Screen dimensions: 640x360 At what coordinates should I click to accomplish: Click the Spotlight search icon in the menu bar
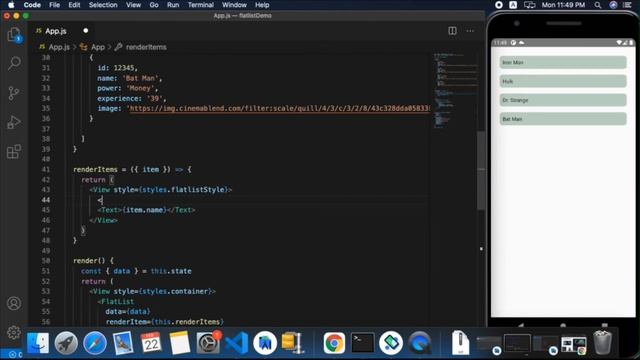pyautogui.click(x=598, y=5)
